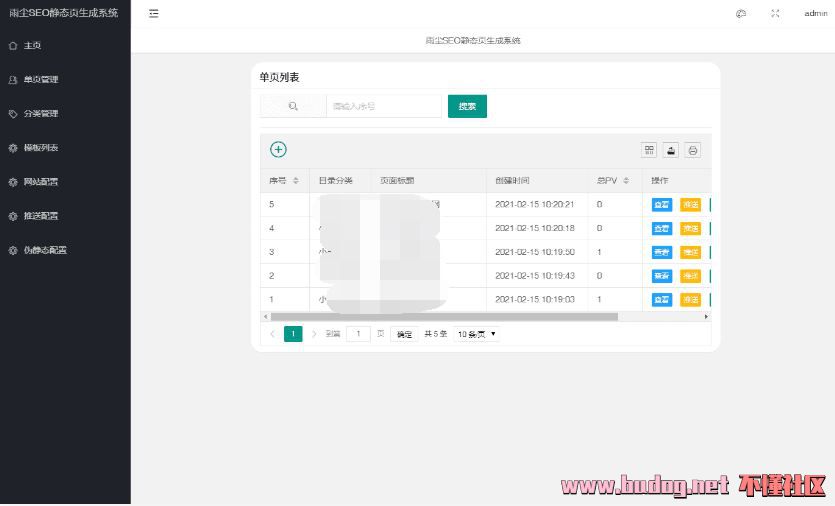Open the column filter grid icon

coord(649,150)
